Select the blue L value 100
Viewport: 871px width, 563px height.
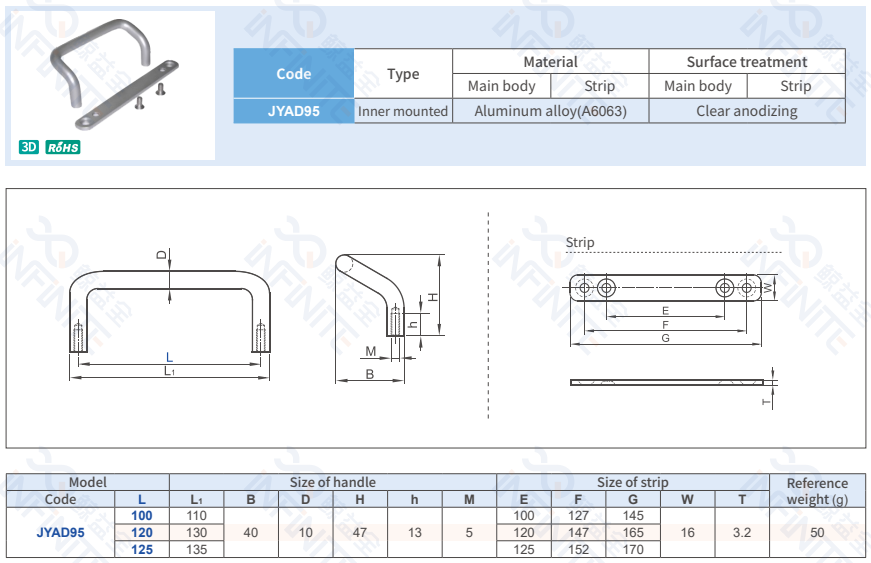click(142, 515)
